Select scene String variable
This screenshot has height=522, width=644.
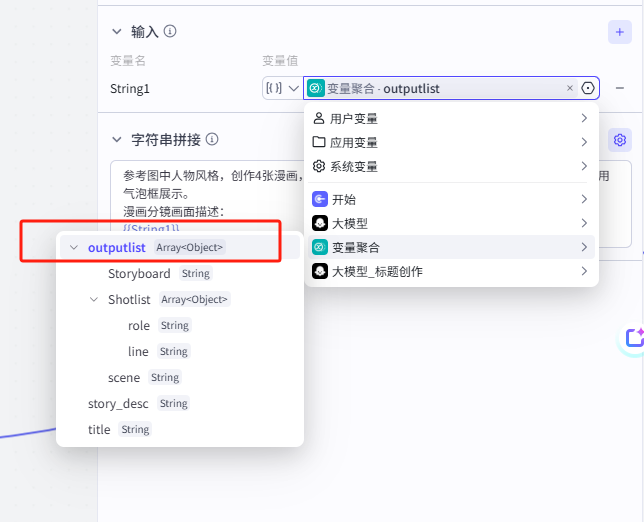145,377
